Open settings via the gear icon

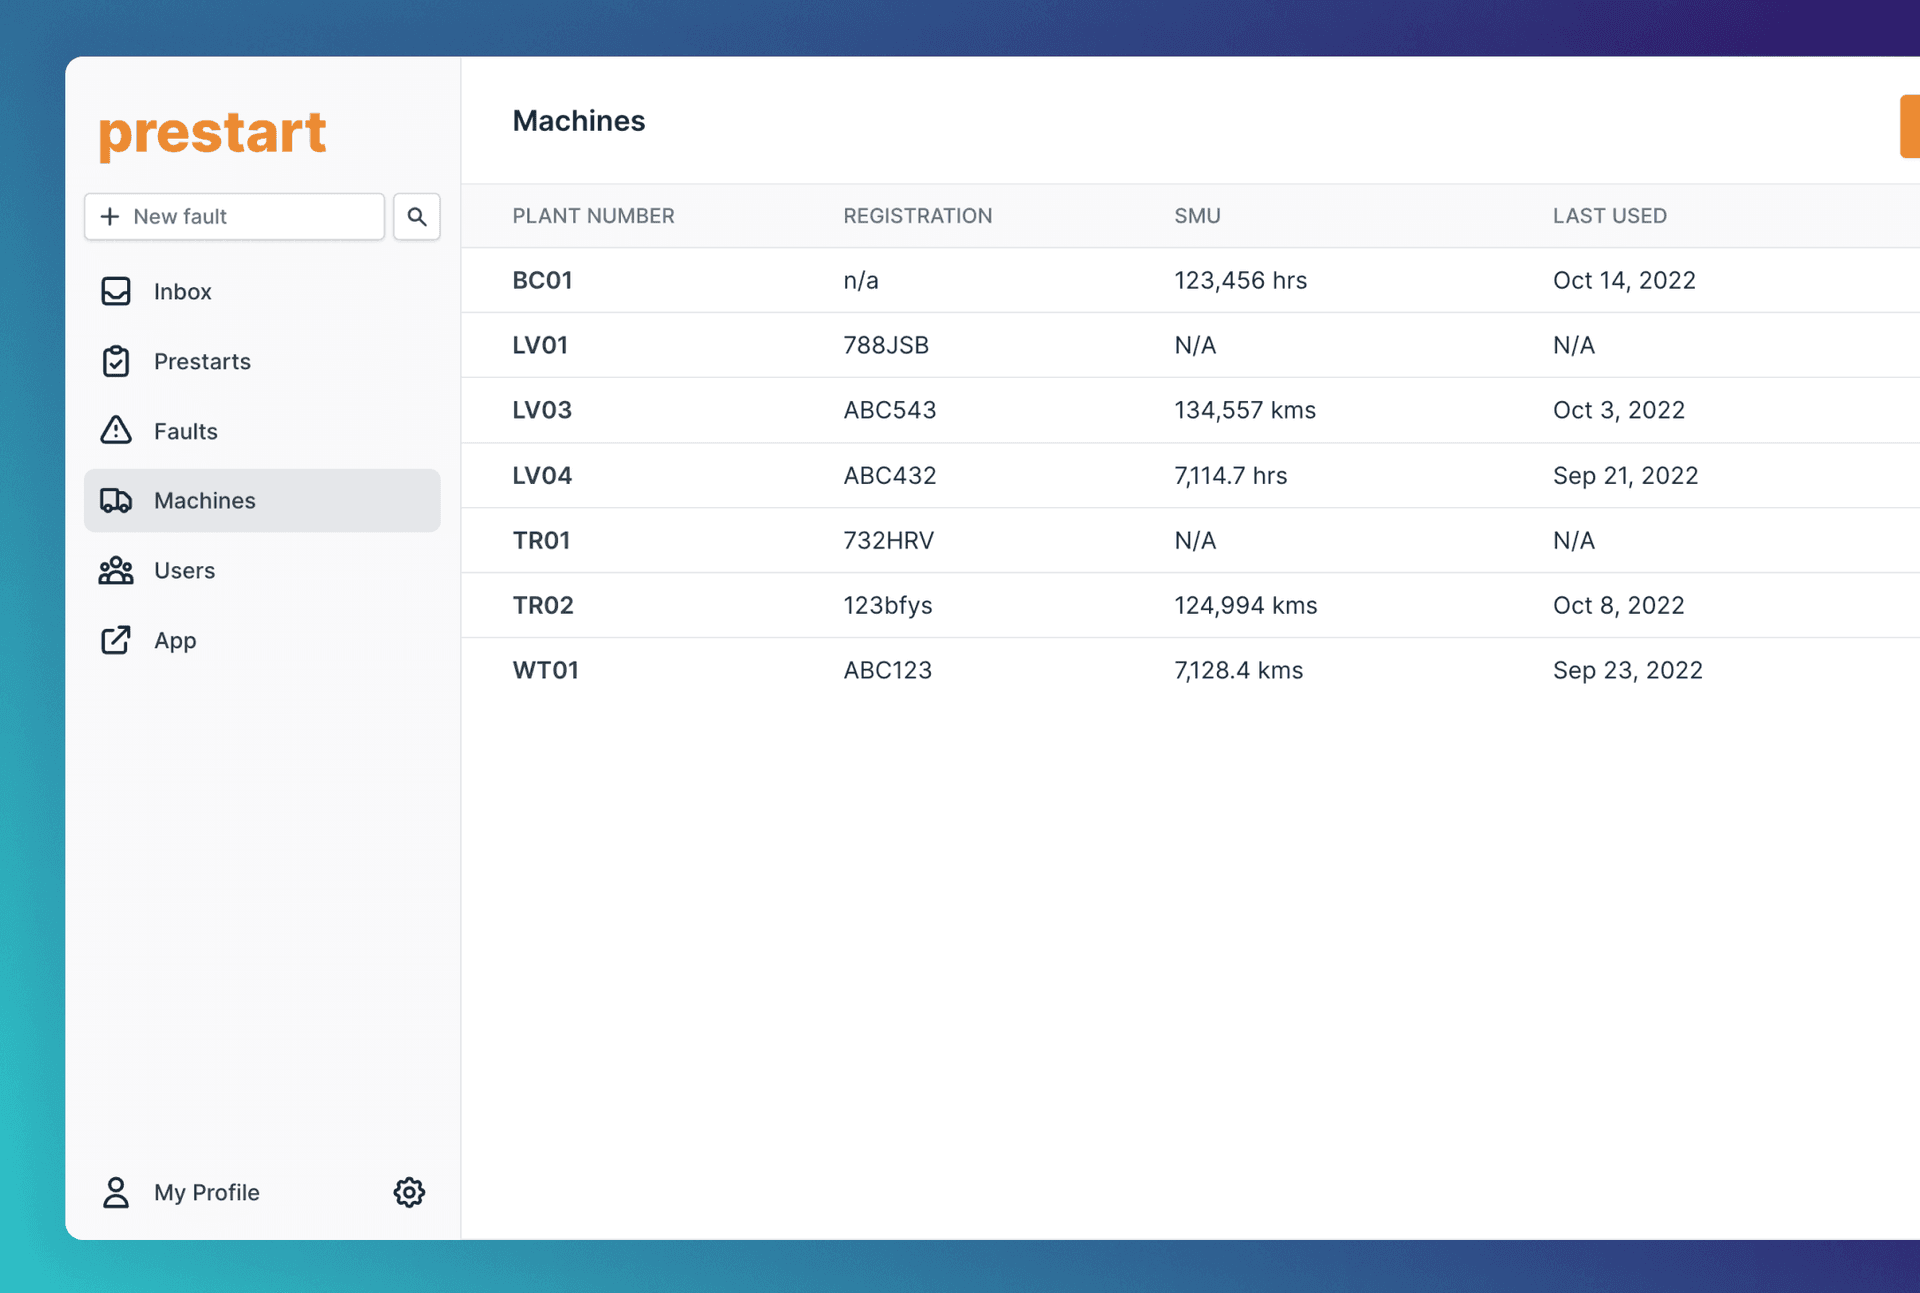pos(409,1192)
